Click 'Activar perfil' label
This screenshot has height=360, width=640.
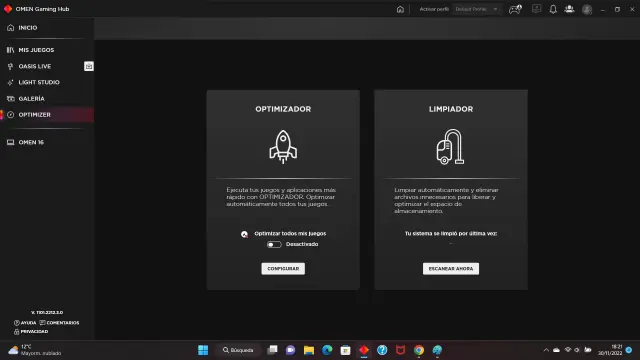pyautogui.click(x=434, y=9)
